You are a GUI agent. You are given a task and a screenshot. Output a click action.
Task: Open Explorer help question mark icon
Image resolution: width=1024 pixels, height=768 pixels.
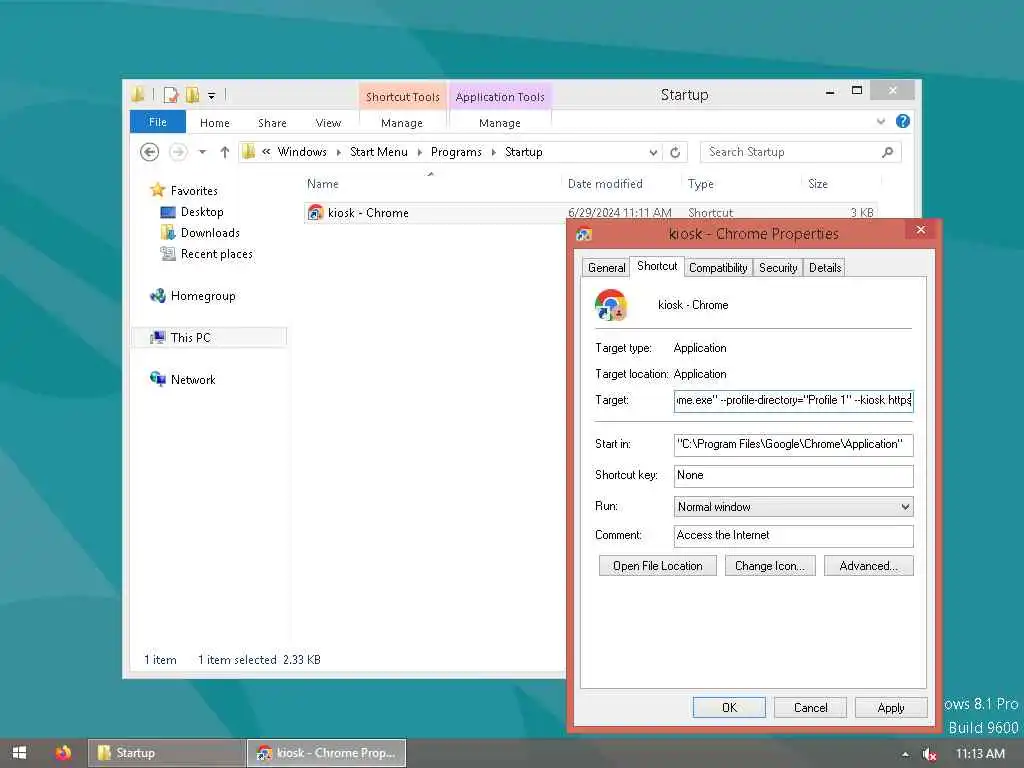pyautogui.click(x=903, y=121)
